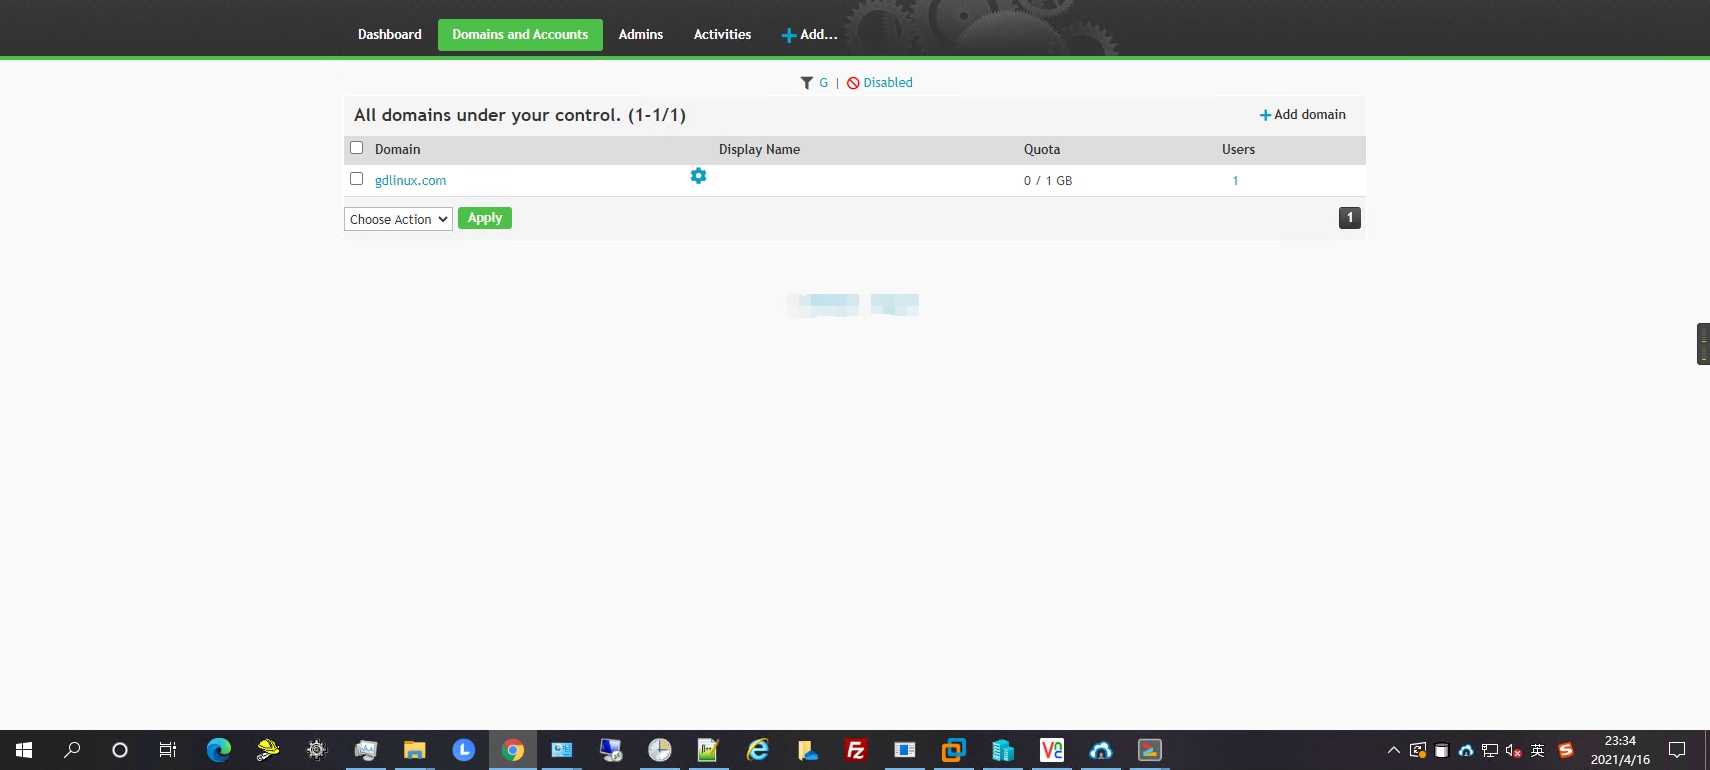Image resolution: width=1710 pixels, height=770 pixels.
Task: Open the VNC icon in taskbar
Action: tap(1051, 750)
